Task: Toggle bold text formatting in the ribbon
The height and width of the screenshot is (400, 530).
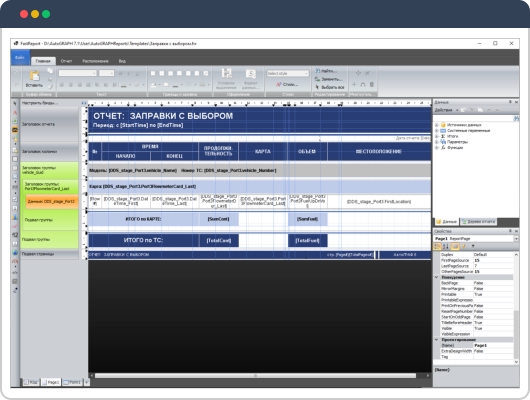Action: click(120, 73)
